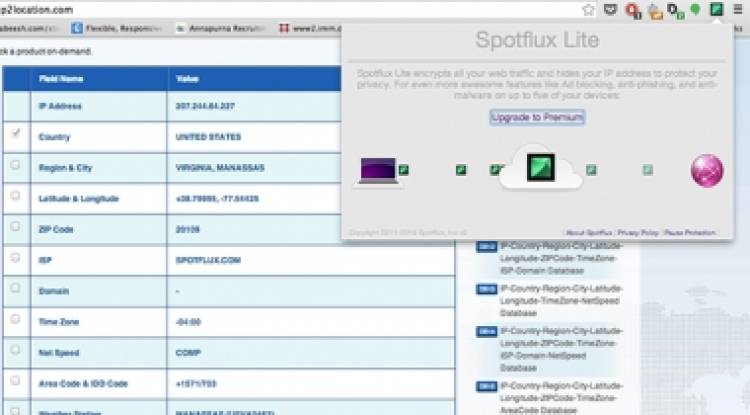Screen dimensions: 750x415
Task: Open the Annapurna Recruitment bookmark
Action: [x=221, y=29]
